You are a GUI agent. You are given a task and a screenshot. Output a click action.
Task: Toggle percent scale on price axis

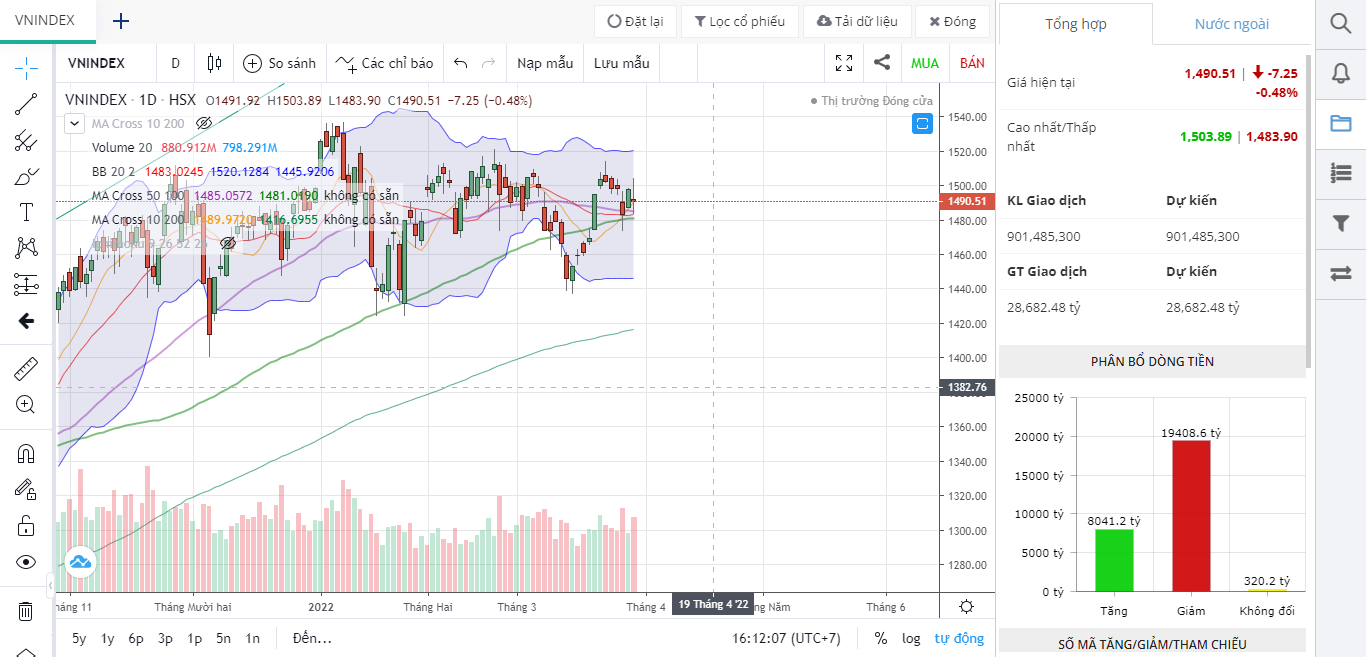pos(880,638)
